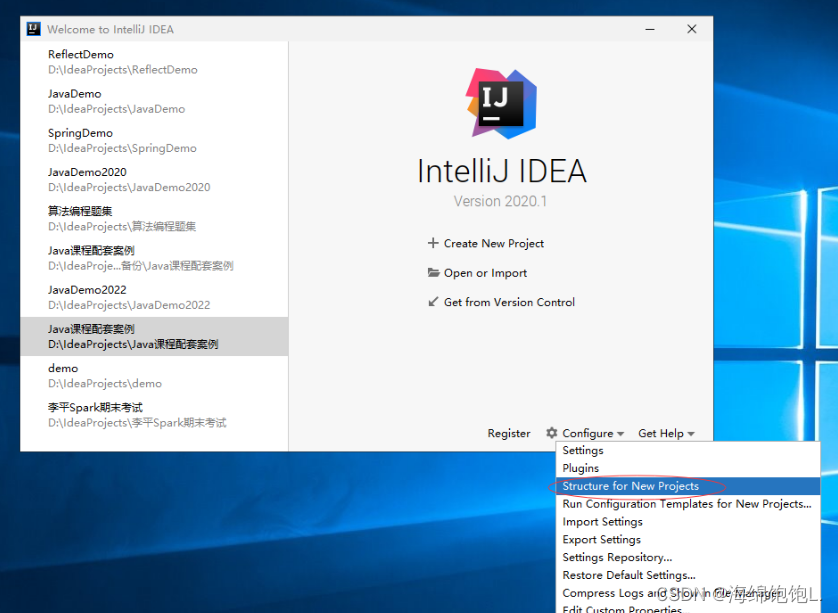838x613 pixels.
Task: Open the JavaDemo2022 recent project
Action: tap(154, 297)
